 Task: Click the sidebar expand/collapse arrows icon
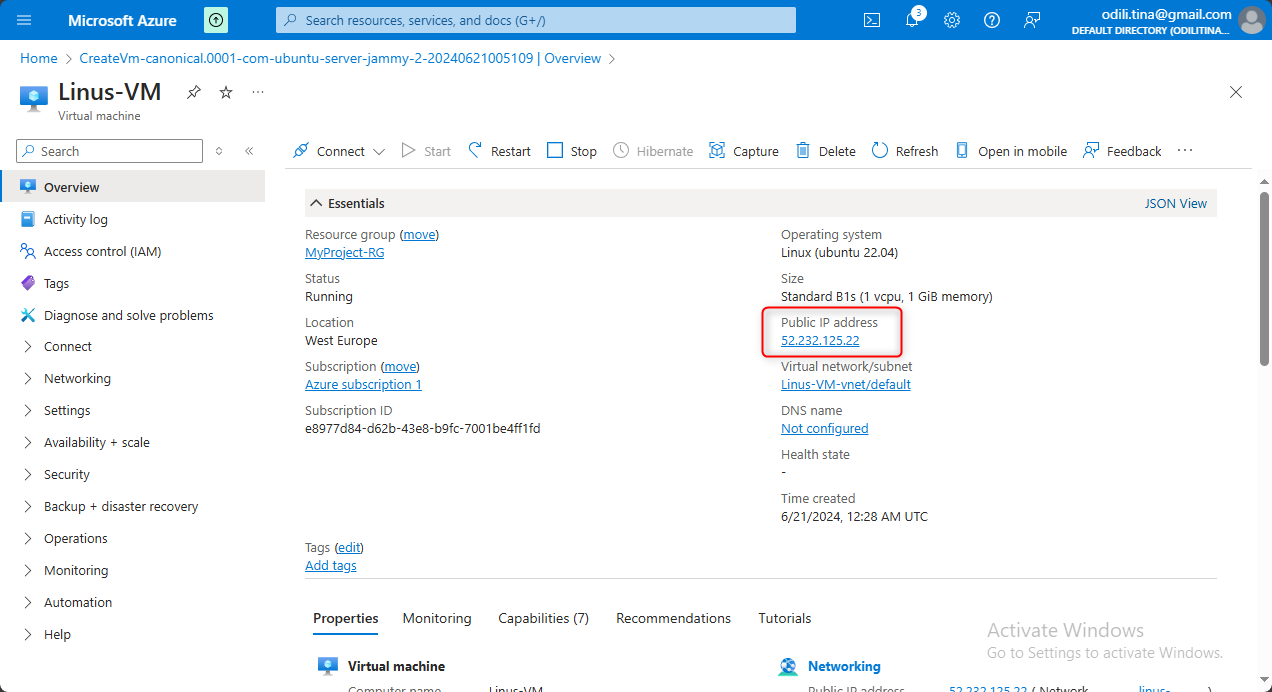(220, 151)
